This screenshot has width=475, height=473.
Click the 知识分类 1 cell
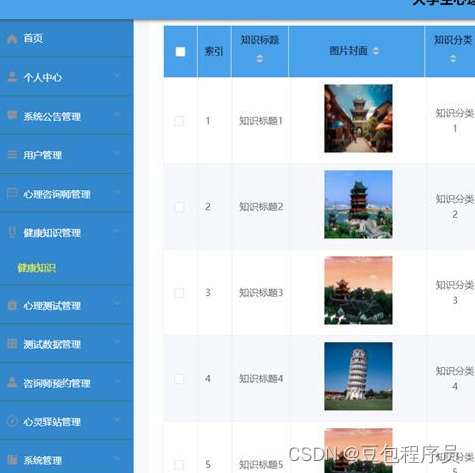coord(455,121)
